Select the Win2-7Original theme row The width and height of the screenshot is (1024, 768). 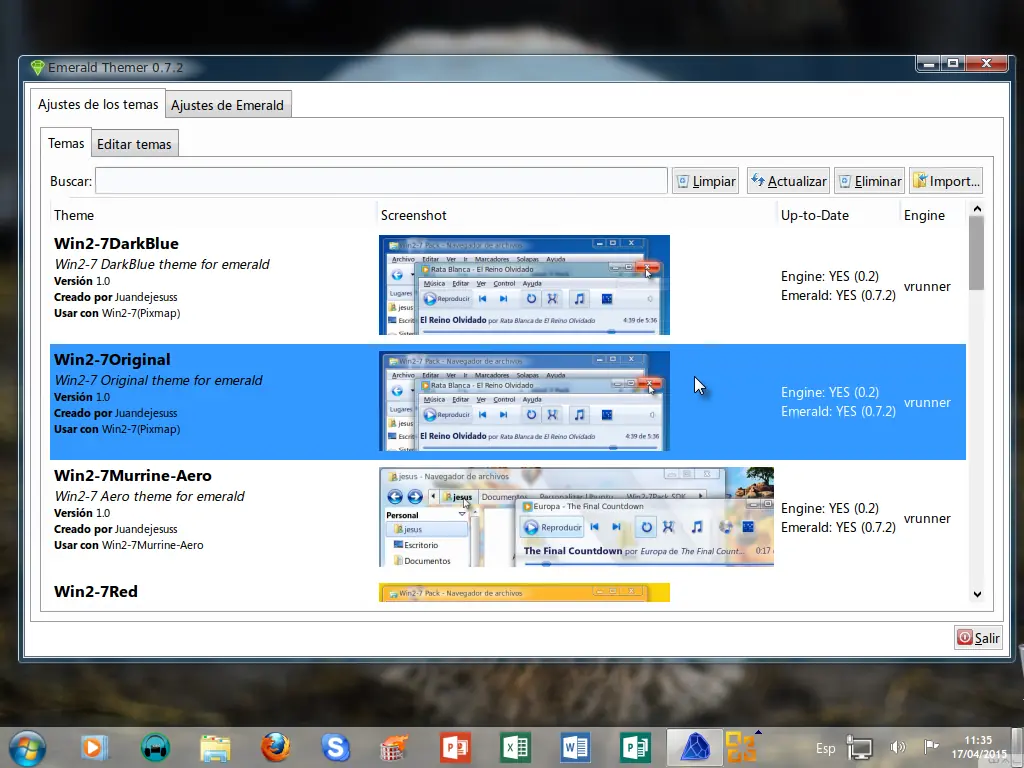(508, 402)
